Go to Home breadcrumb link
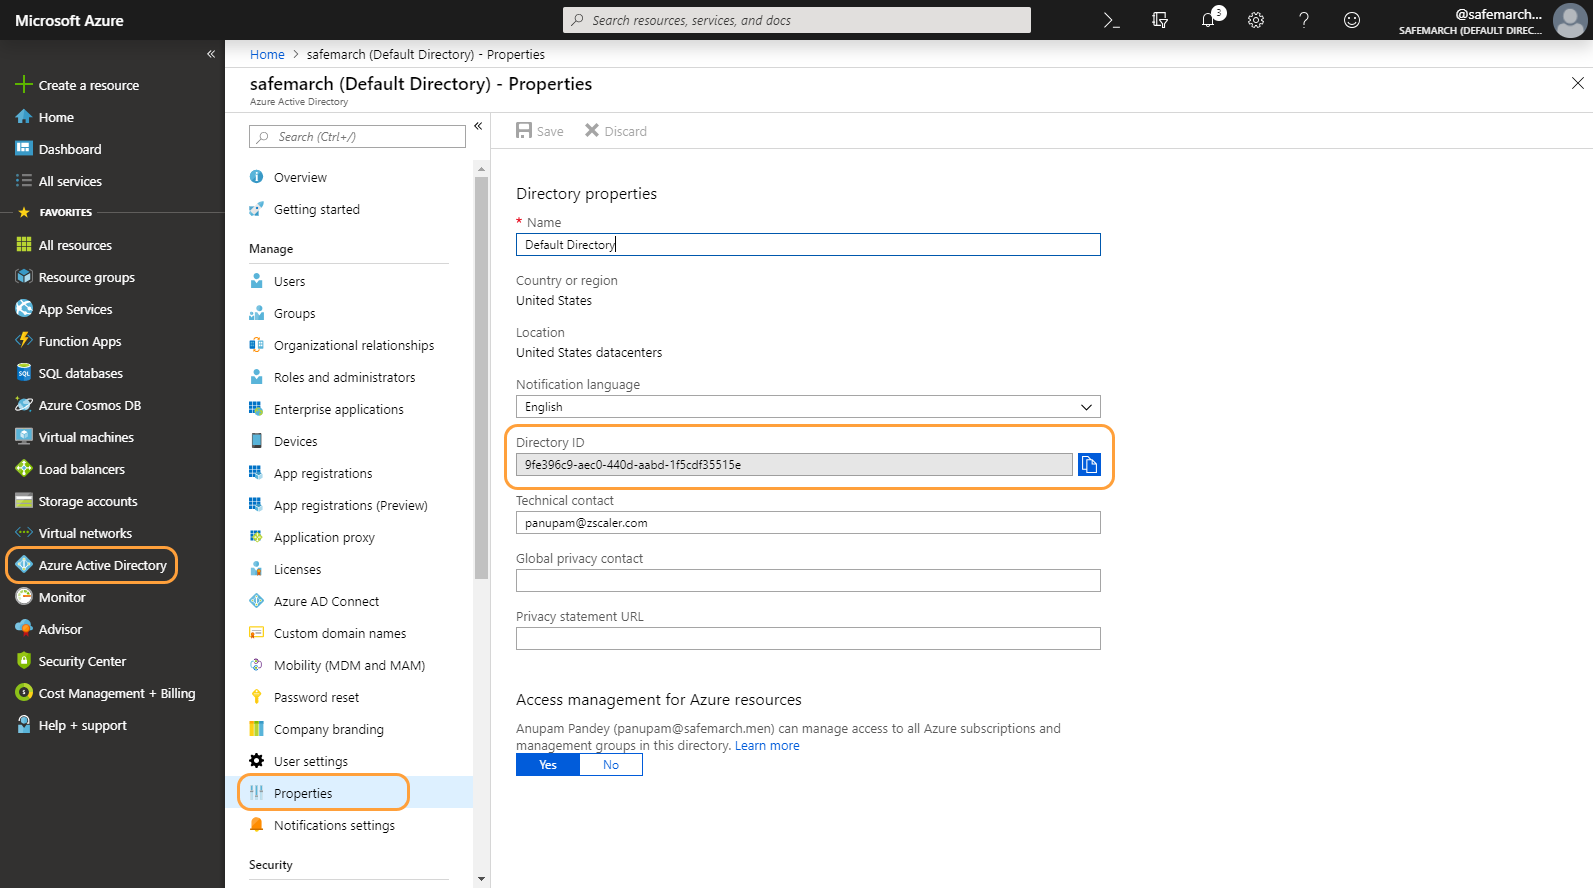The height and width of the screenshot is (888, 1593). (267, 55)
